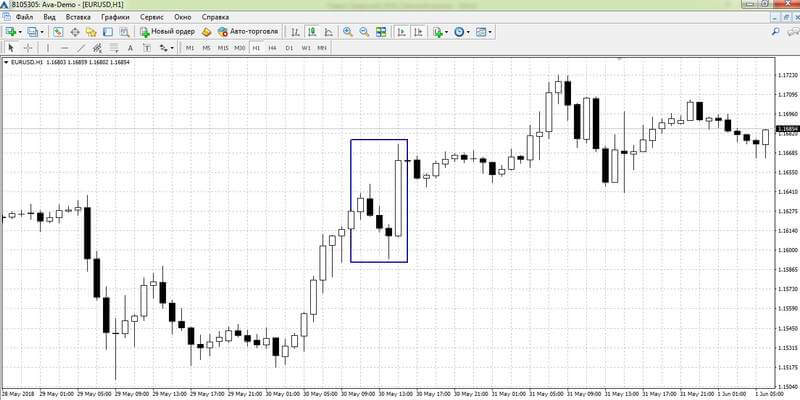Open the Файл menu

coord(24,17)
